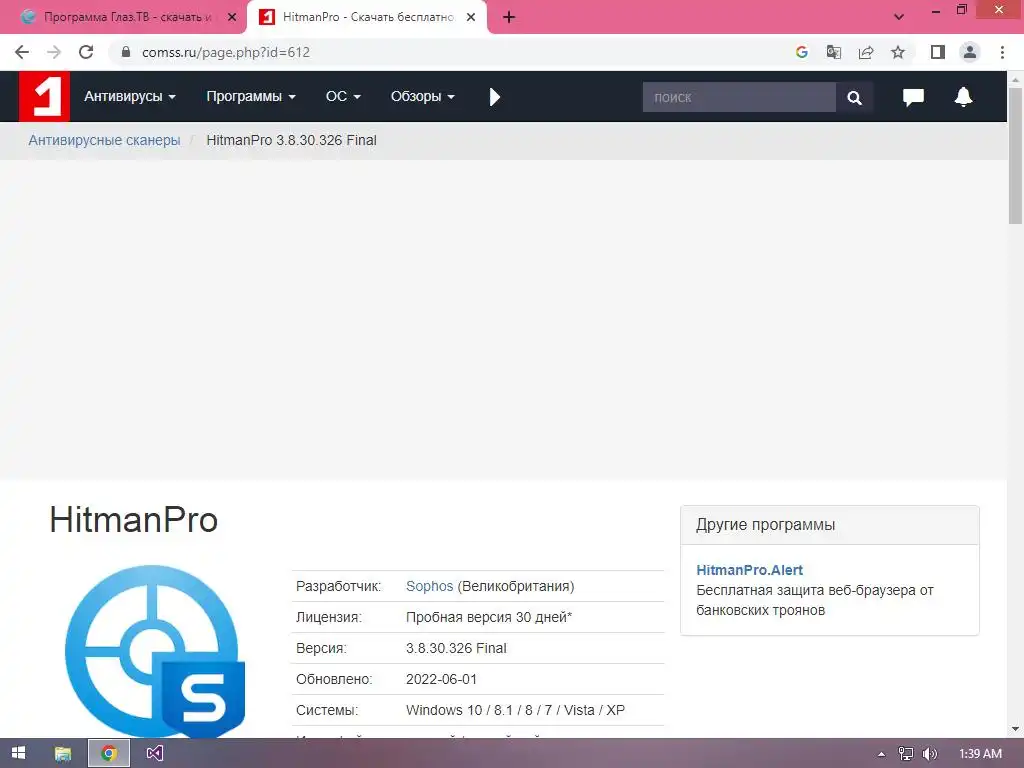The width and height of the screenshot is (1024, 768).
Task: Expand ОС dropdown menu
Action: pos(343,97)
